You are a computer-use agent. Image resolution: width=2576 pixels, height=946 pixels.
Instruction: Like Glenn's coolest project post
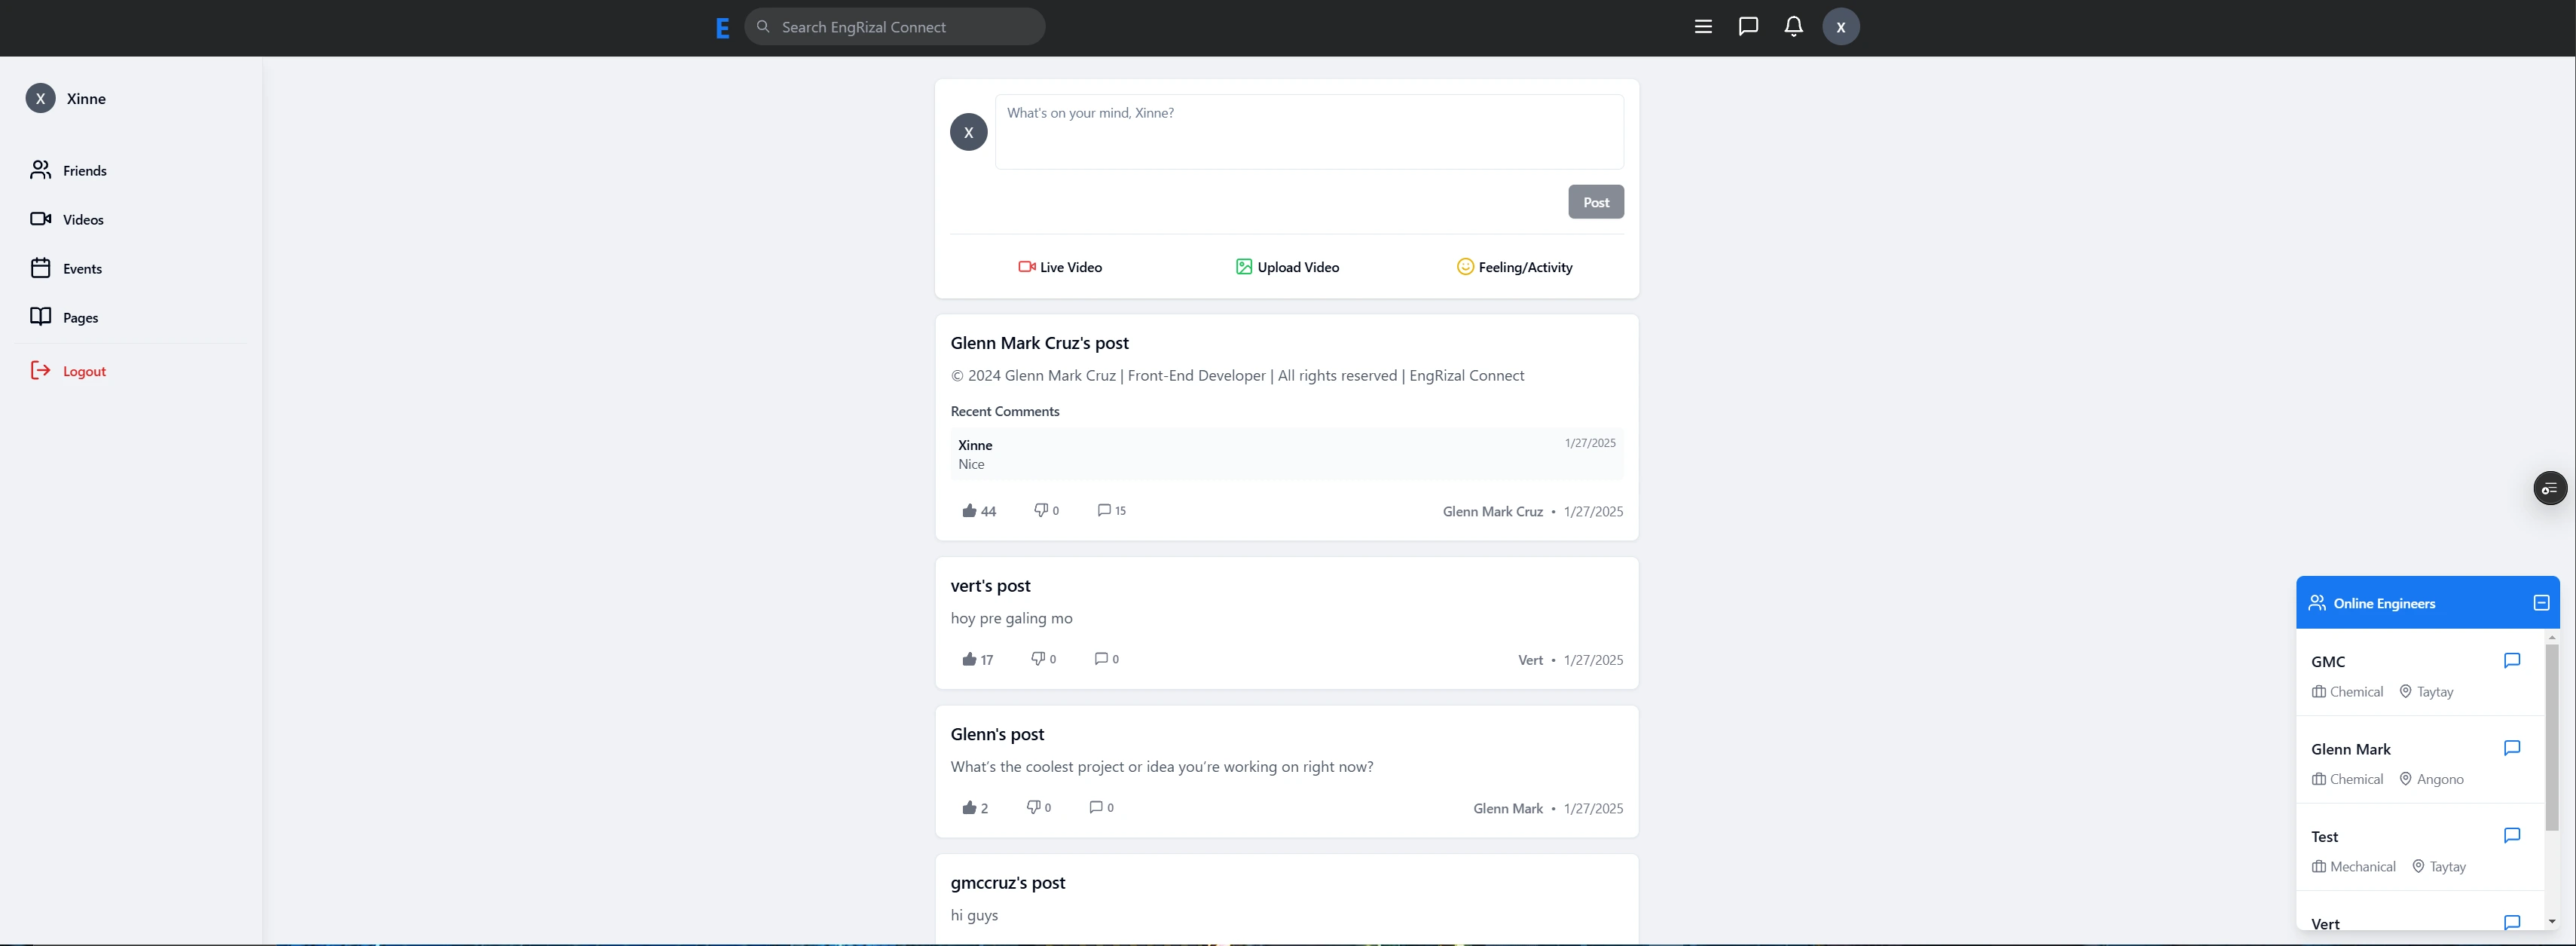(969, 808)
